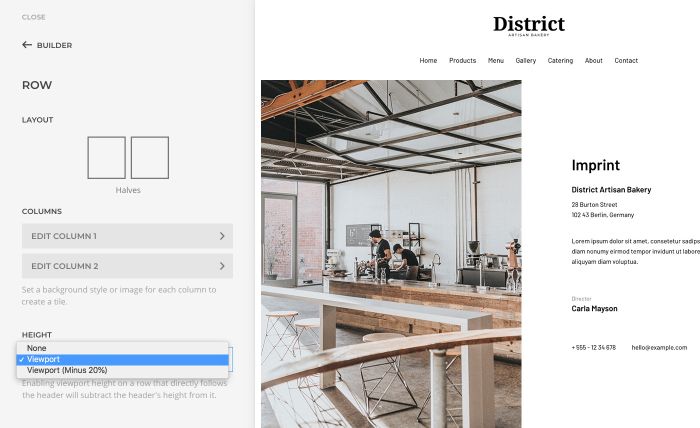Viewport: 700px width, 428px height.
Task: Click the hello@example.com email link
Action: tap(658, 347)
